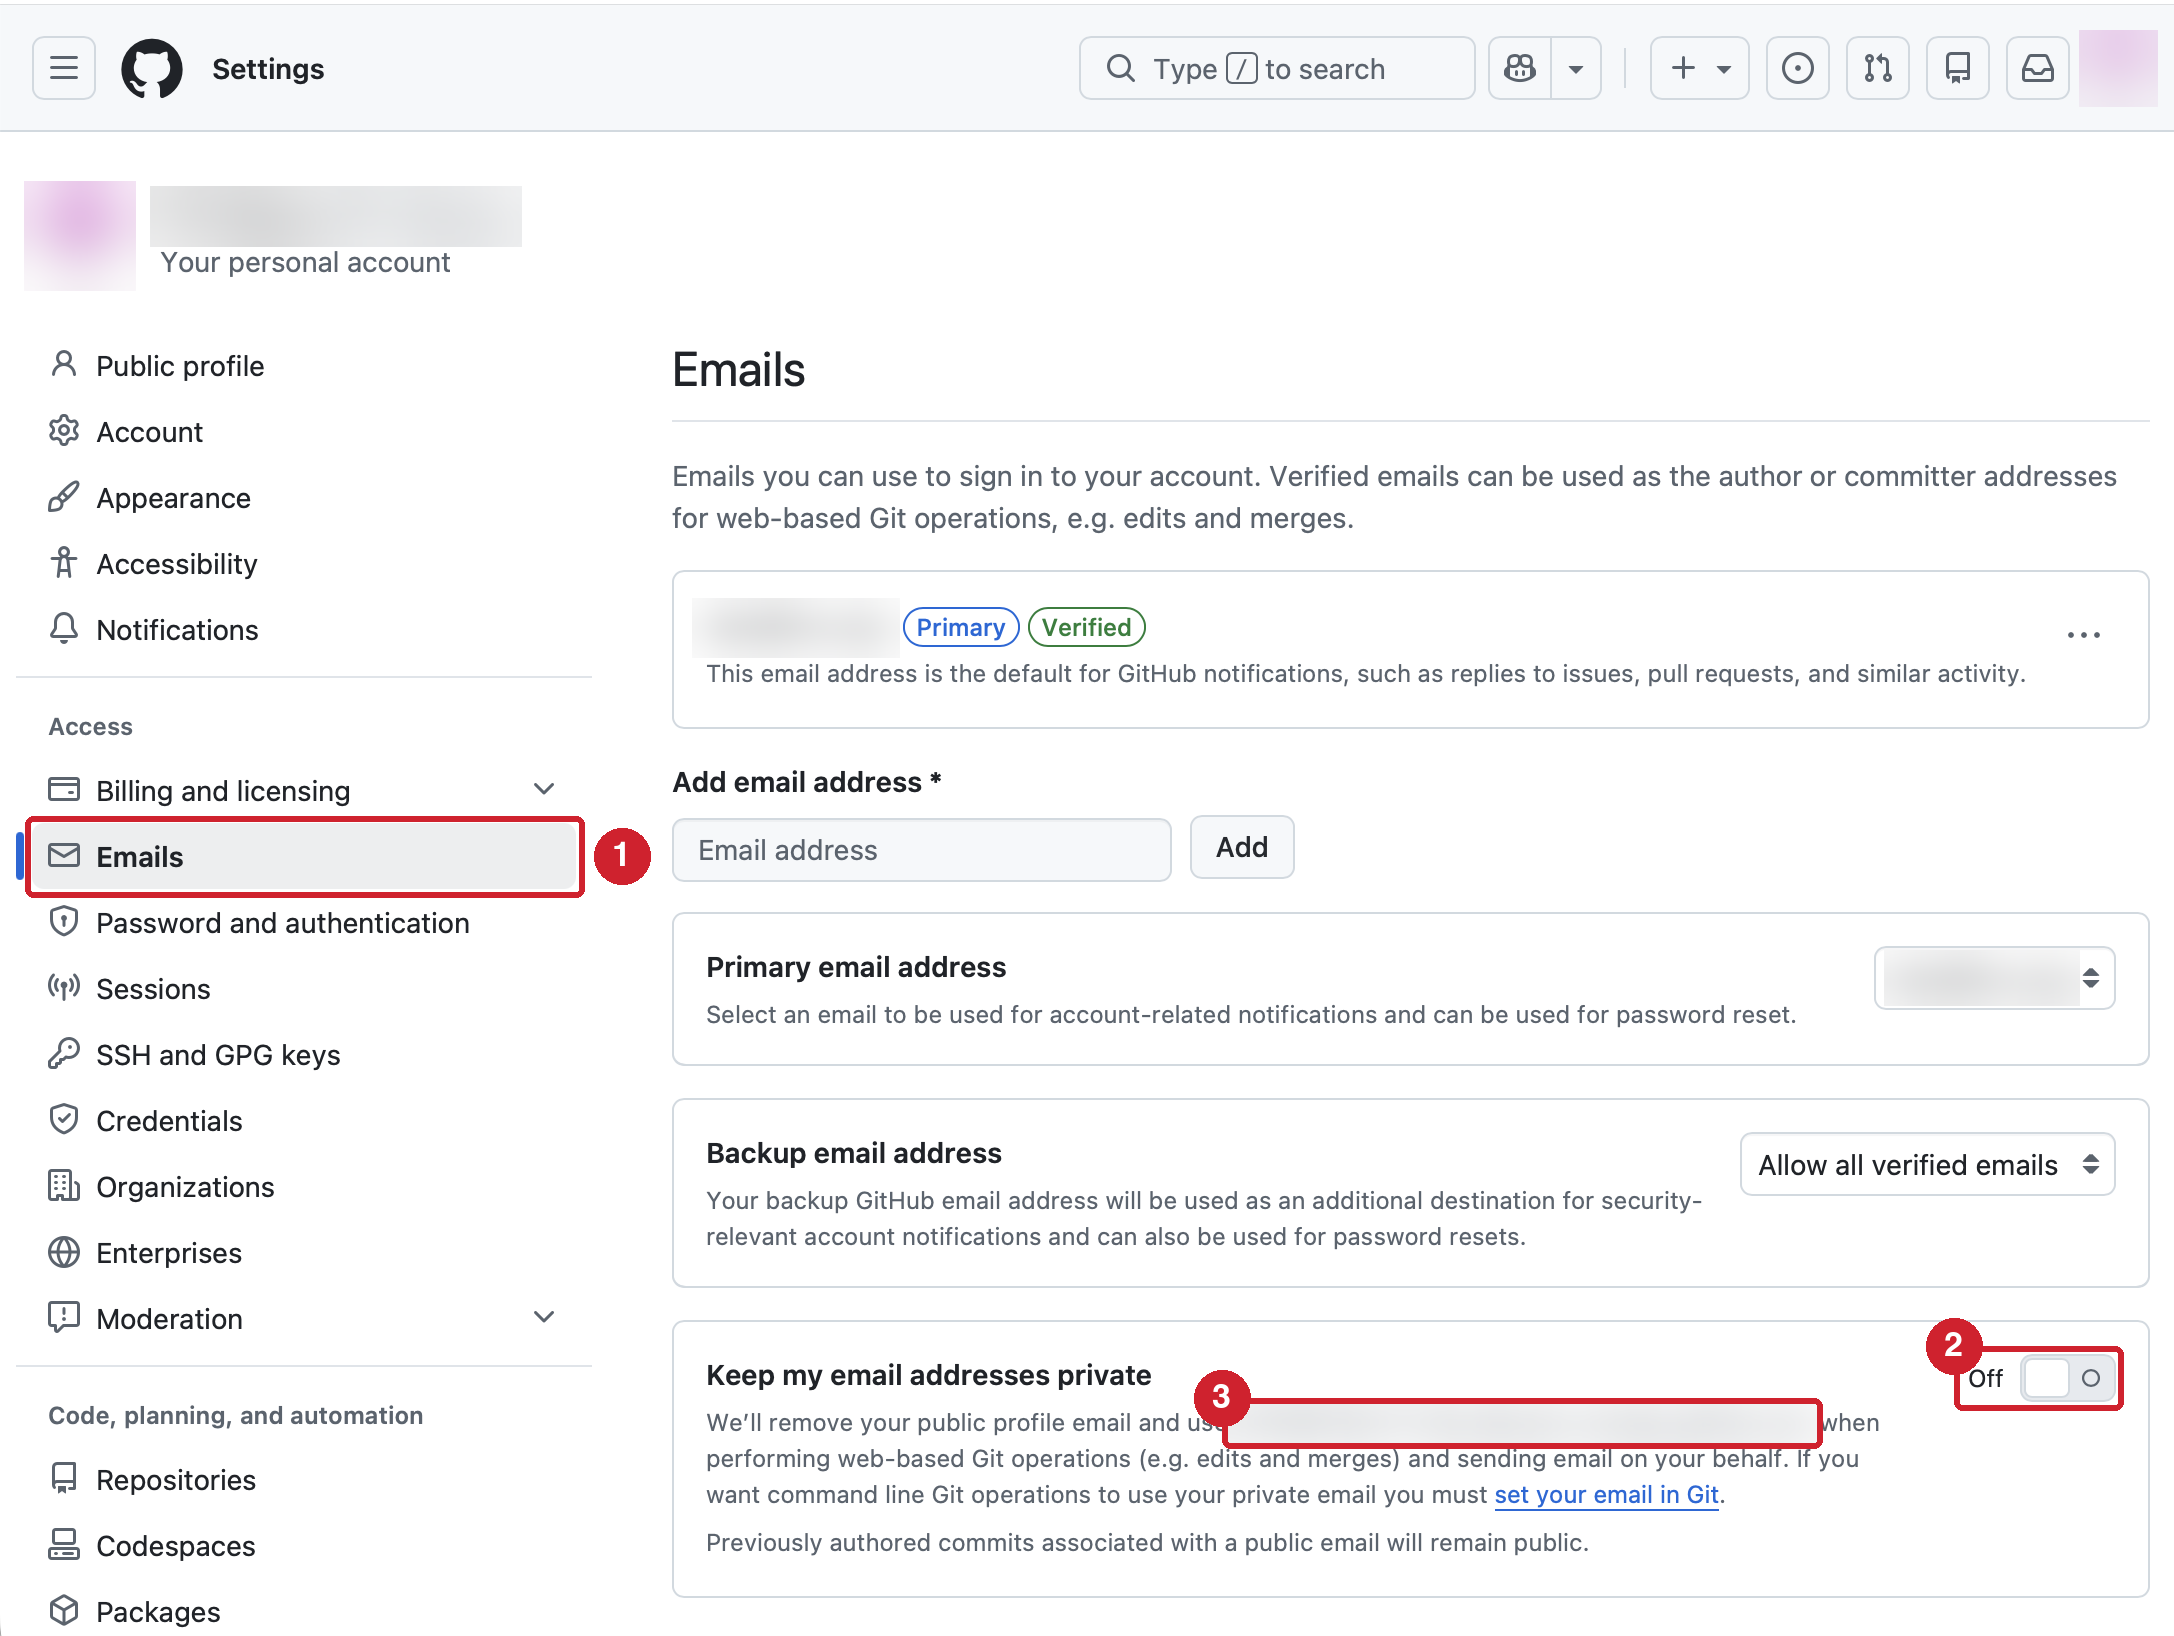Viewport: 2174px width, 1636px height.
Task: Click the person icon next to Public profile
Action: (64, 364)
